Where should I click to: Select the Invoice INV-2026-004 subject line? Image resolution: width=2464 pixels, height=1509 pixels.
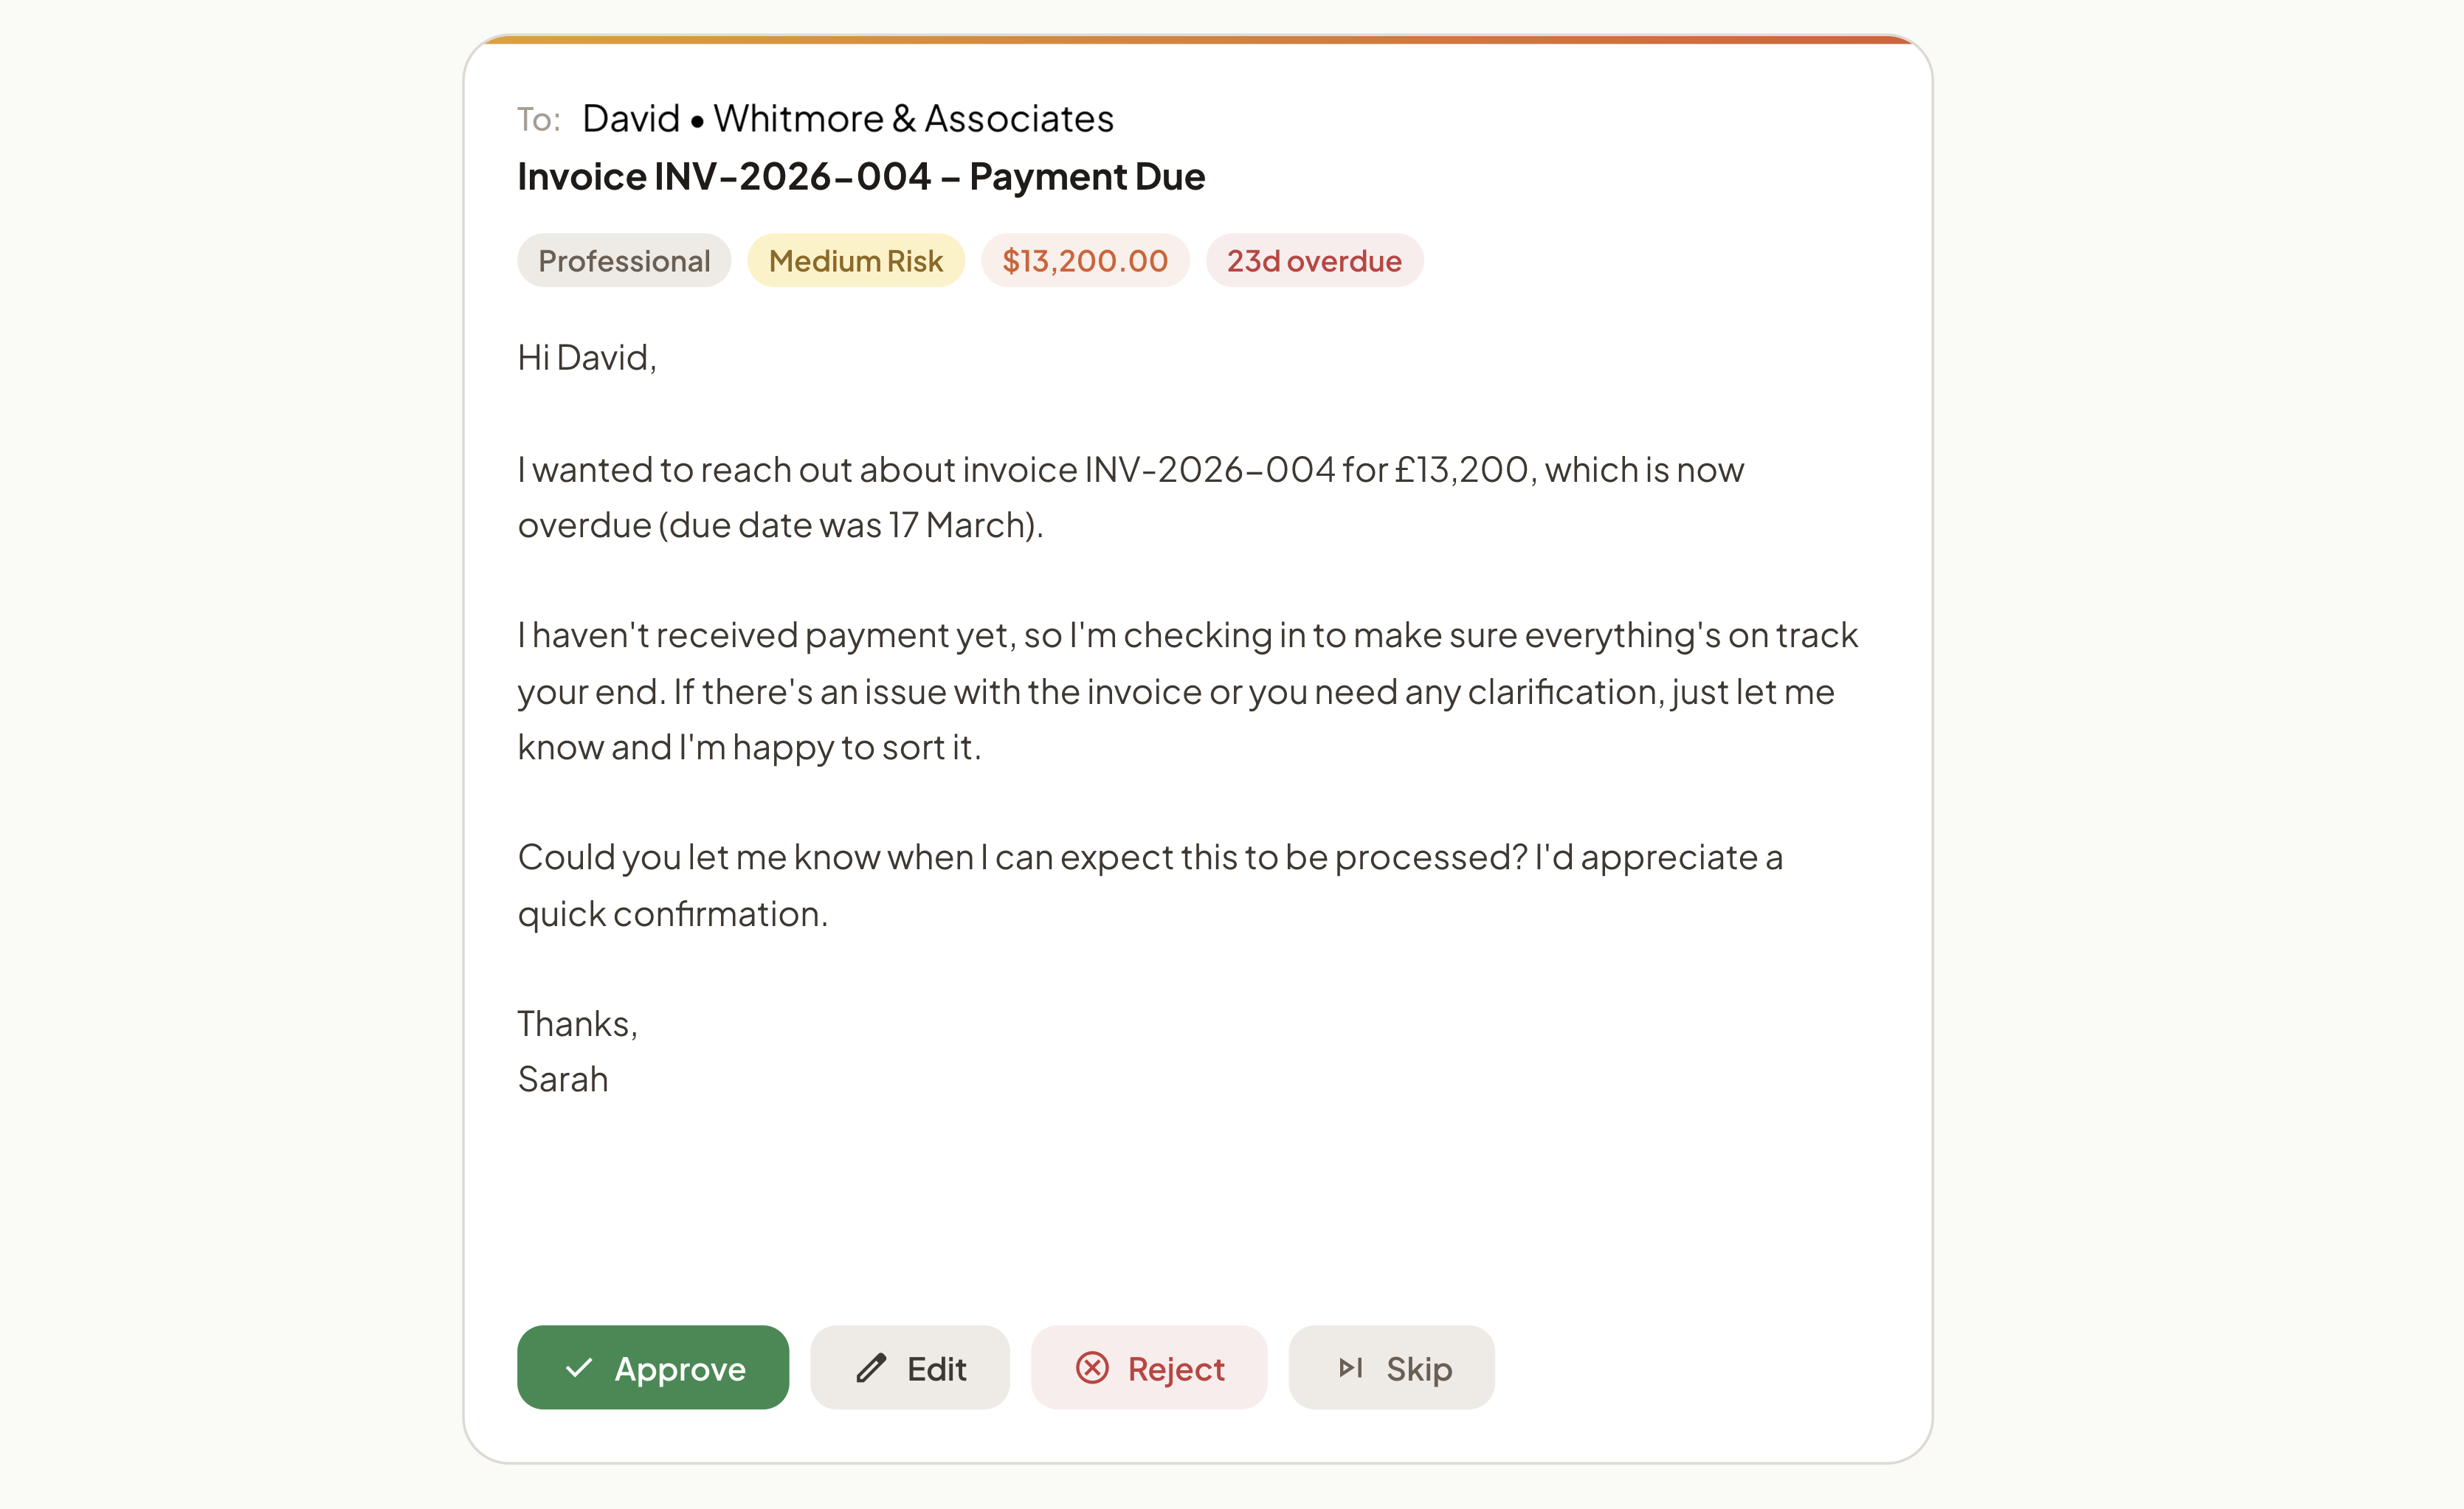pos(861,176)
